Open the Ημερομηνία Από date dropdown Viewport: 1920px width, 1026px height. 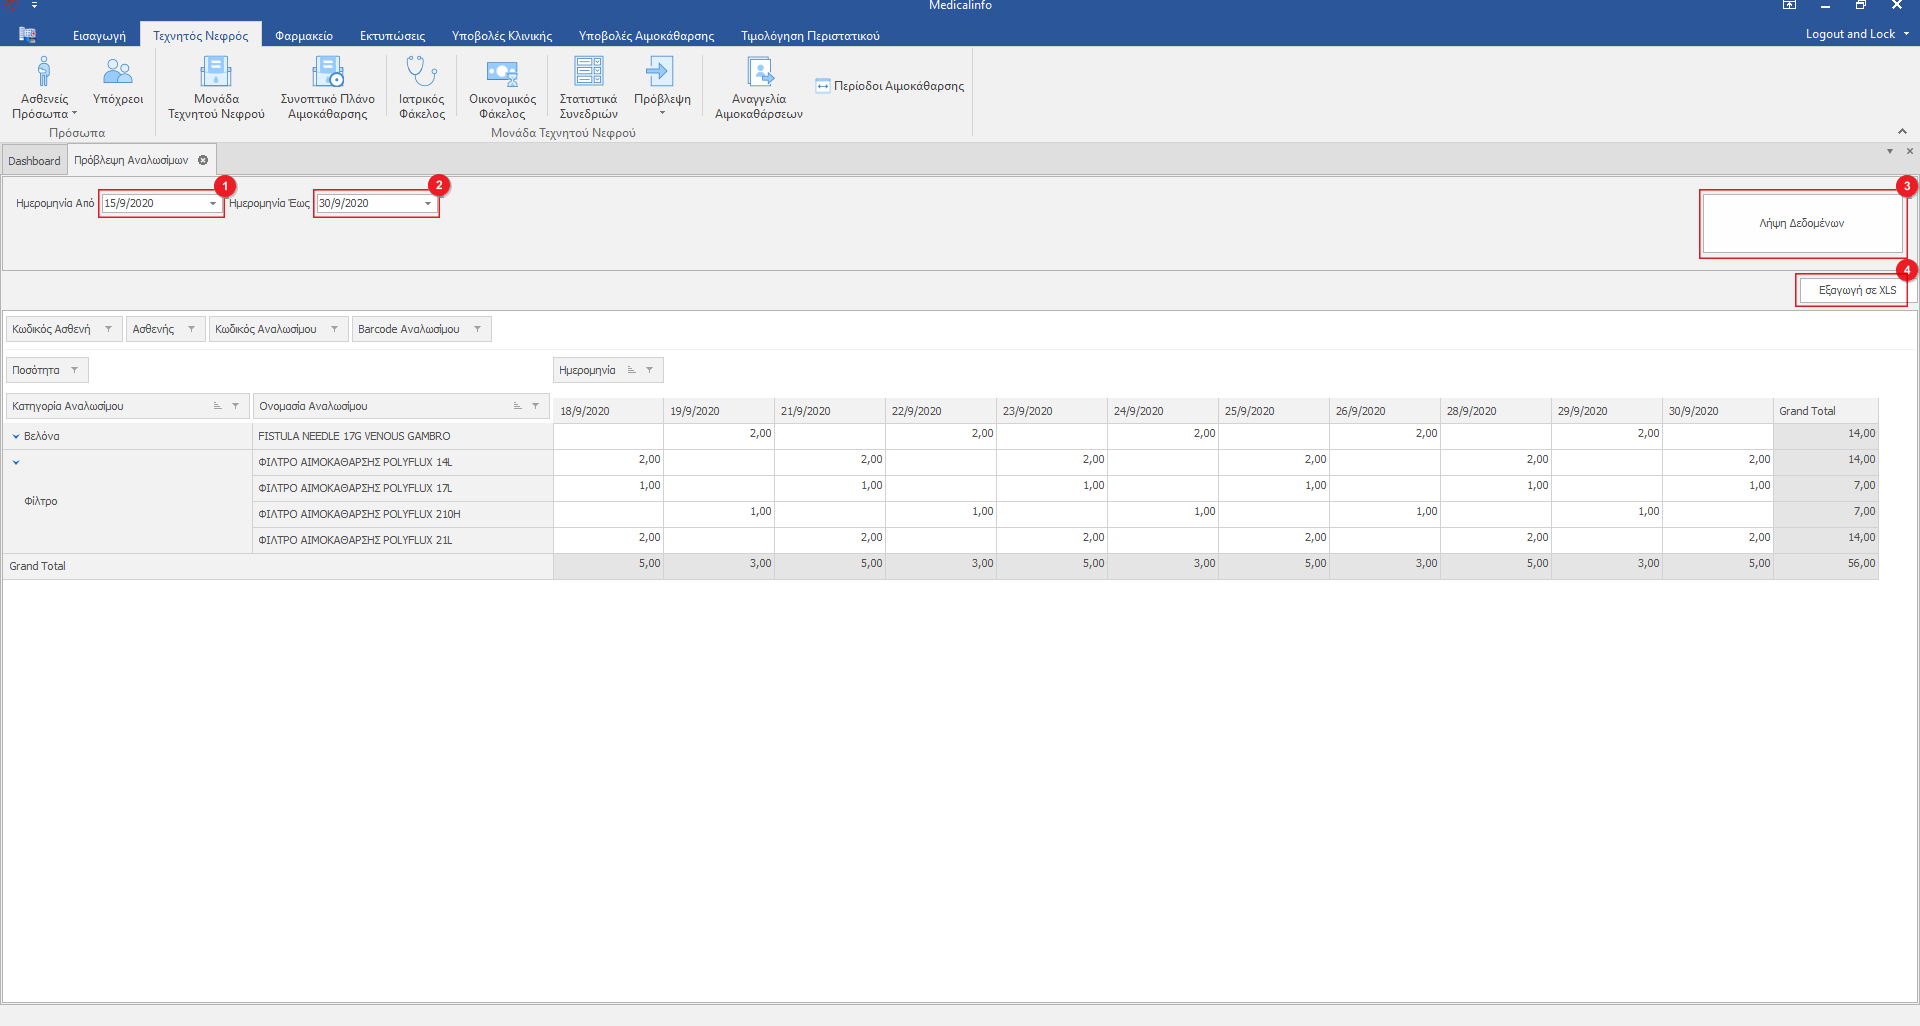pos(213,204)
